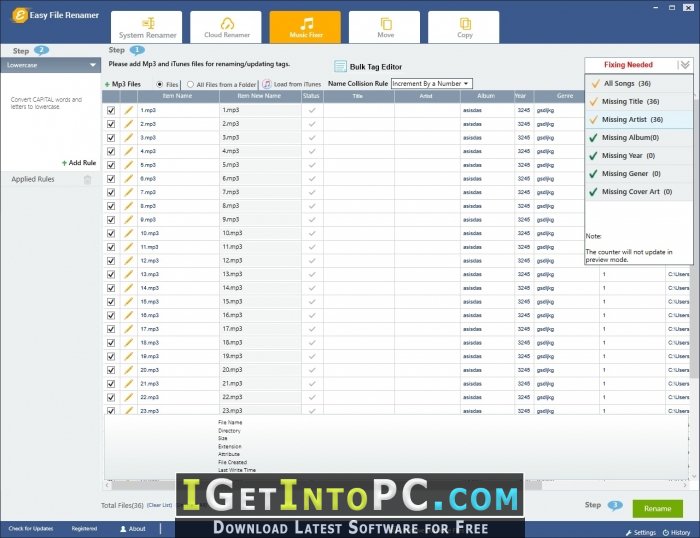Choose Missing Cover Art (0) filter
Image resolution: width=700 pixels, height=538 pixels.
click(638, 192)
